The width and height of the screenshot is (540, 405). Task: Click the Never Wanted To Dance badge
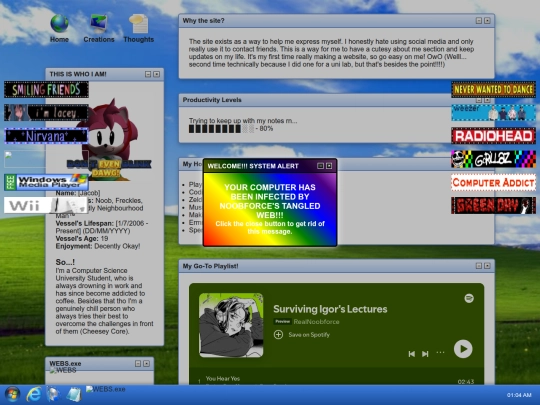tap(493, 90)
